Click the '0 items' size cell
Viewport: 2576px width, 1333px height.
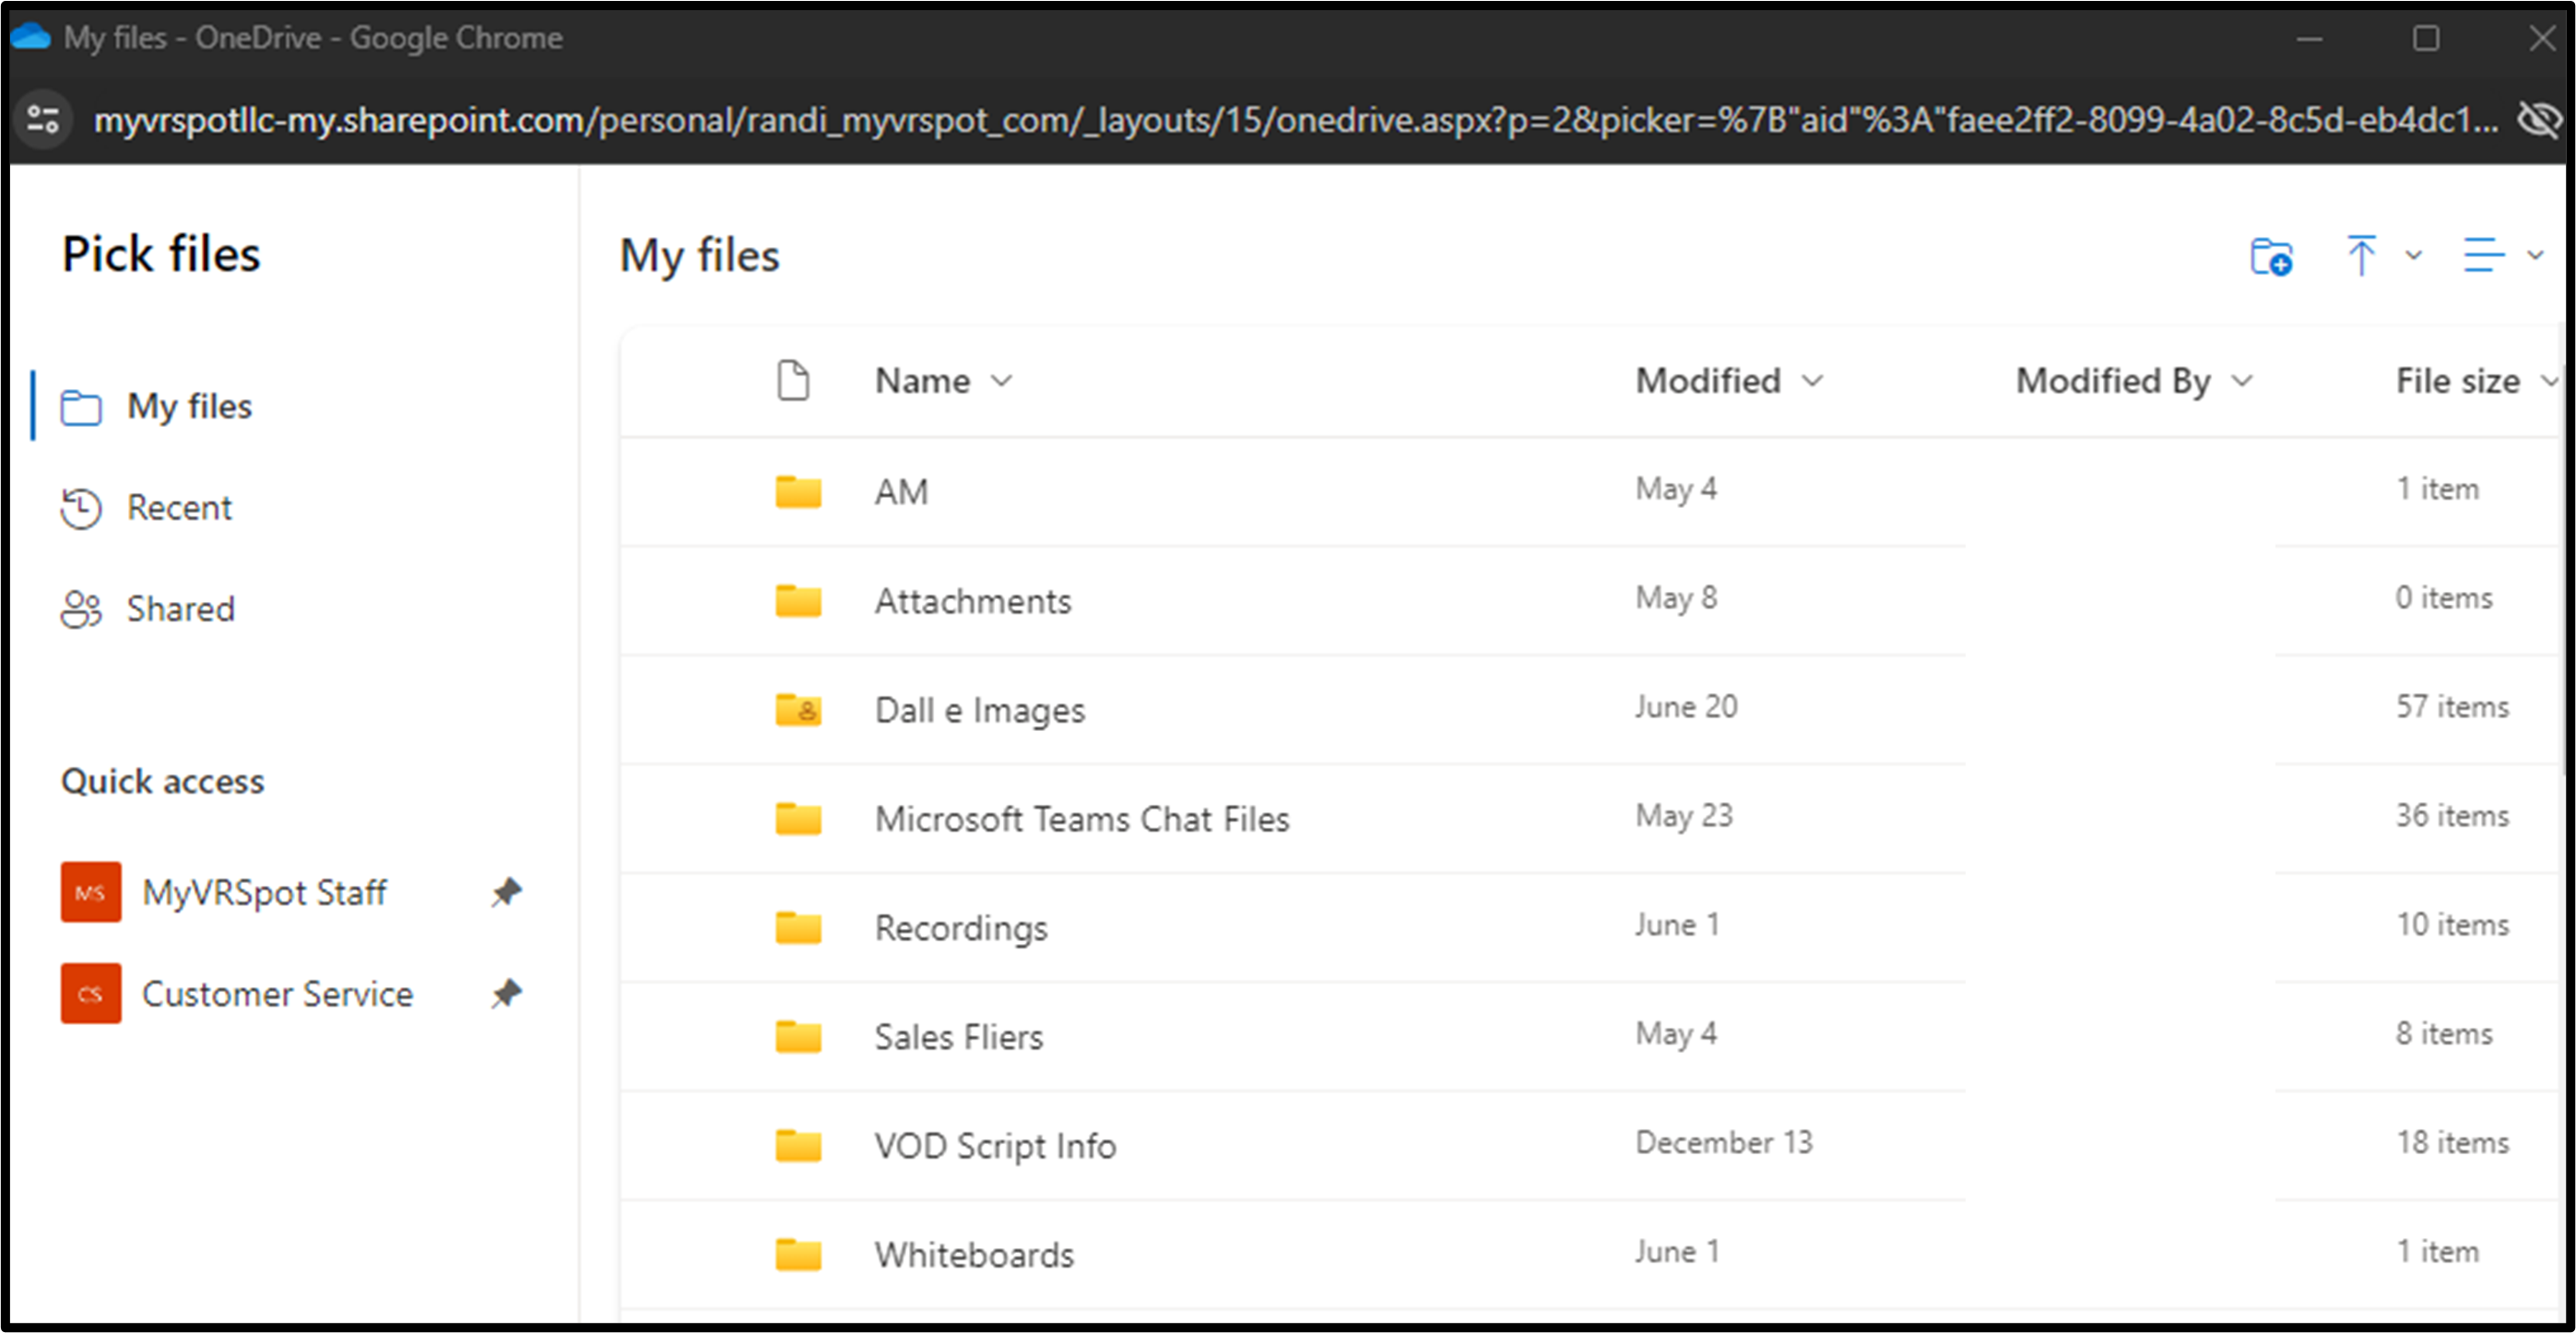tap(2444, 598)
